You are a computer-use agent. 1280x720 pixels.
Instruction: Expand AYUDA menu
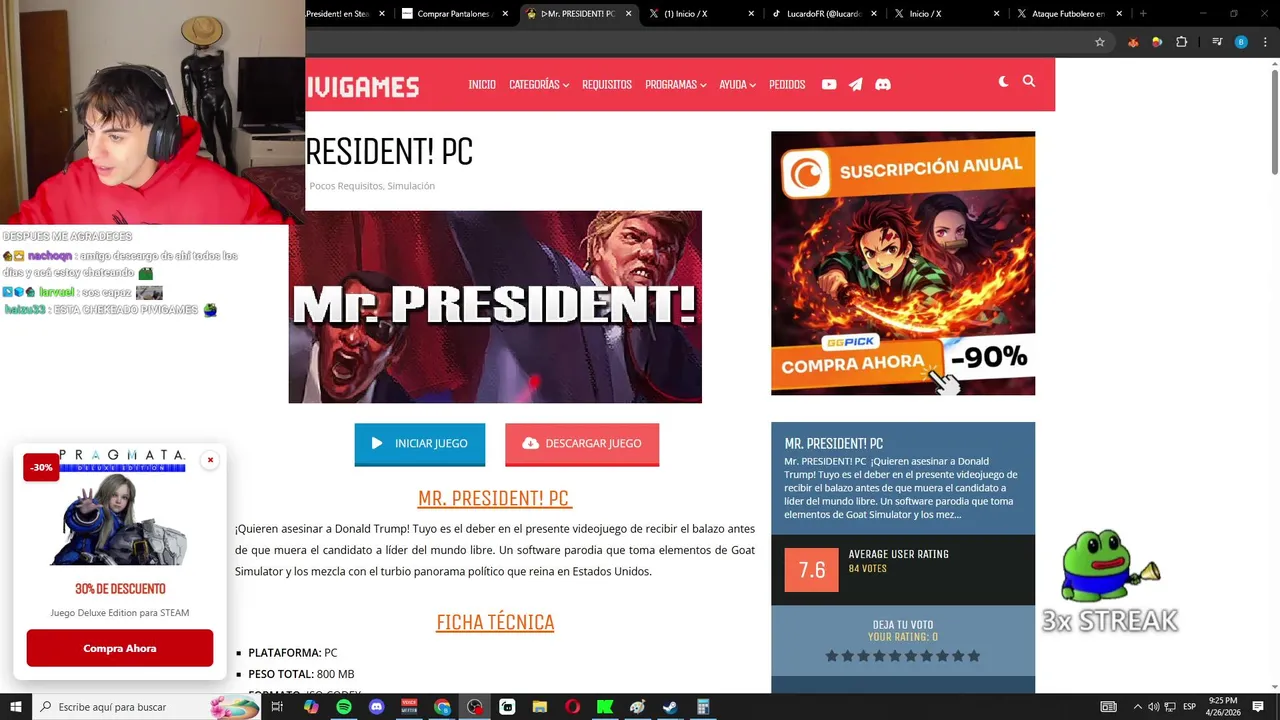[x=738, y=84]
